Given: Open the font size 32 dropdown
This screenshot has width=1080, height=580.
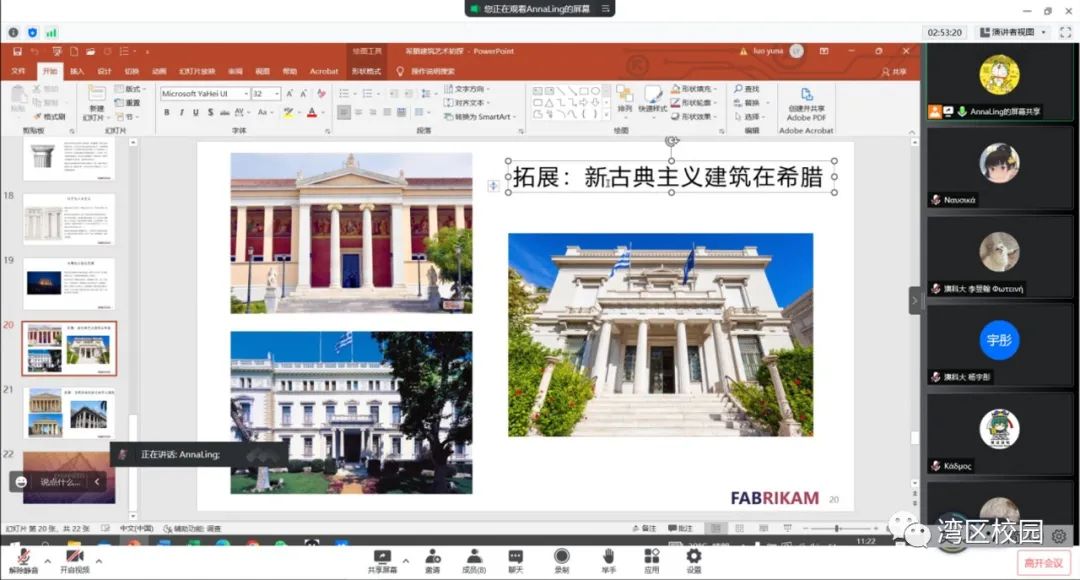Looking at the screenshot, I should 277,94.
